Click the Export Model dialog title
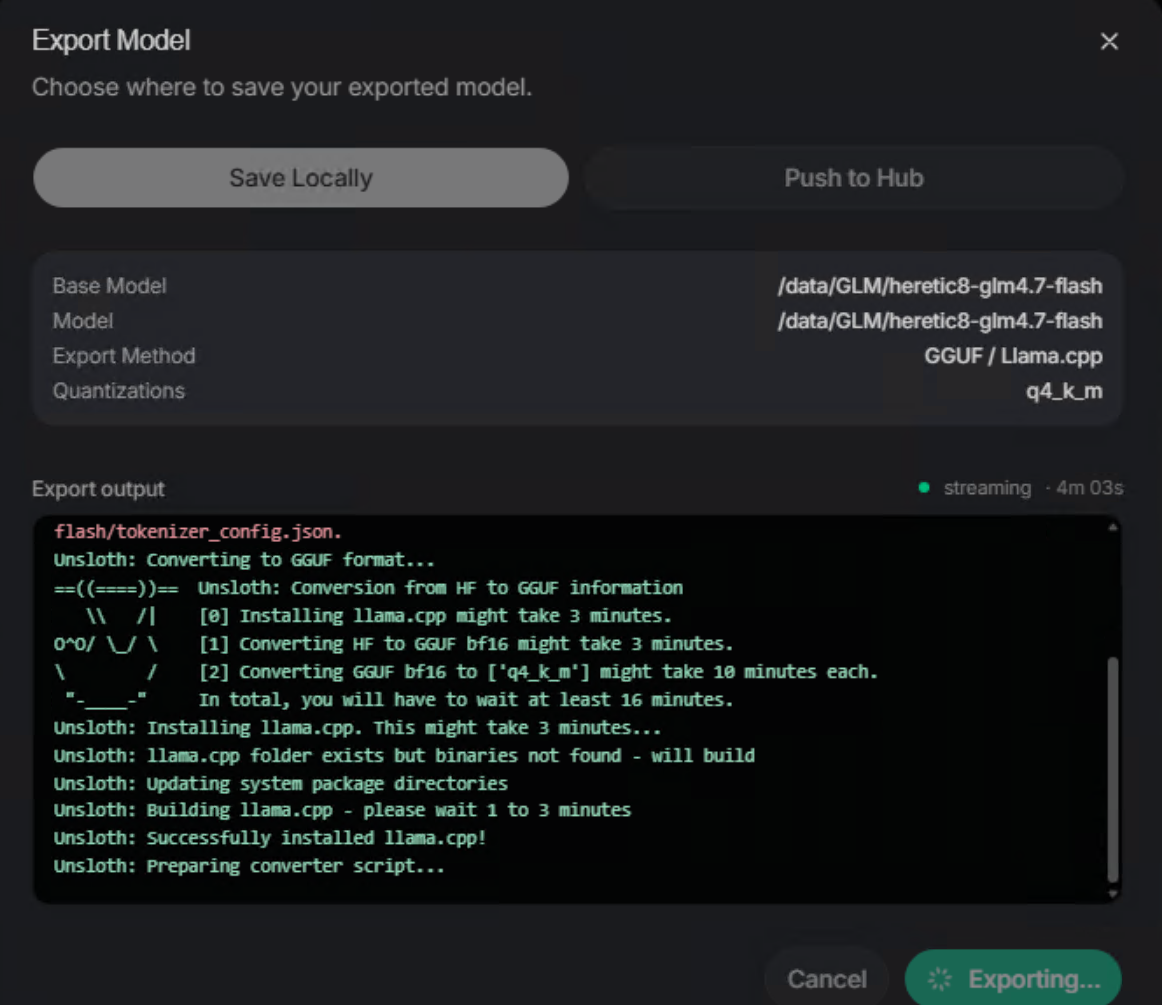The height and width of the screenshot is (1005, 1162). tap(111, 40)
